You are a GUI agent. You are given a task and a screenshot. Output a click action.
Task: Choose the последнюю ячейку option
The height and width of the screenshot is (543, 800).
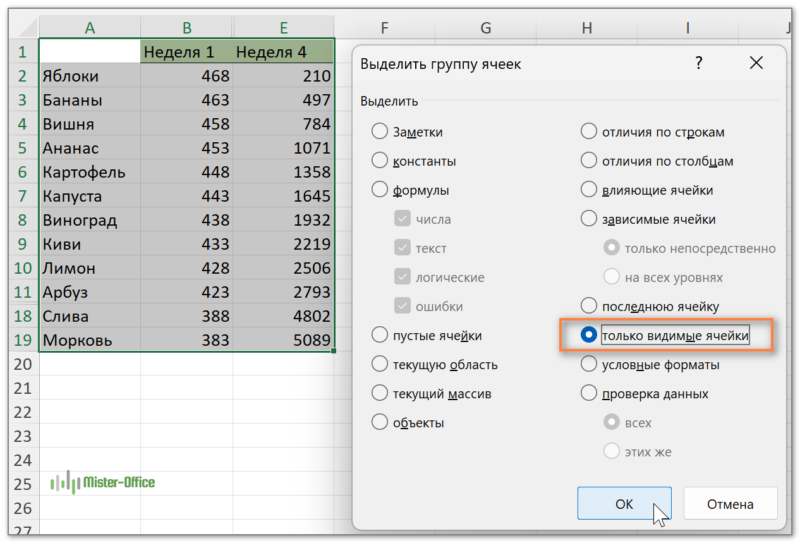(589, 306)
